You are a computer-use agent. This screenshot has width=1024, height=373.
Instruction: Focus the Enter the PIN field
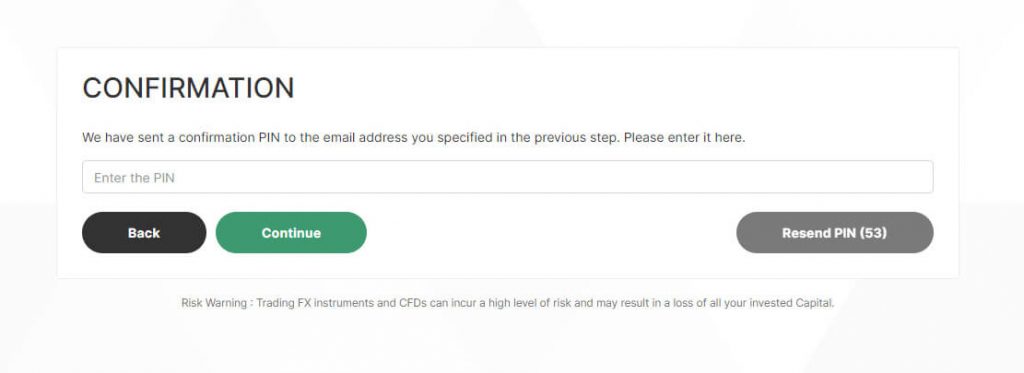[x=507, y=177]
